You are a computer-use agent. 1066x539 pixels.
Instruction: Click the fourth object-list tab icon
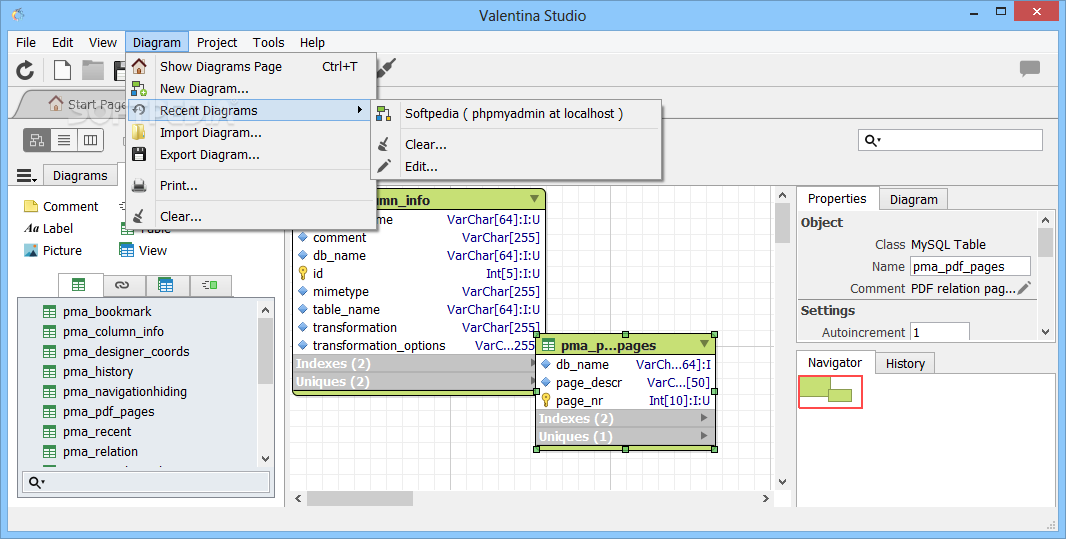[x=209, y=285]
